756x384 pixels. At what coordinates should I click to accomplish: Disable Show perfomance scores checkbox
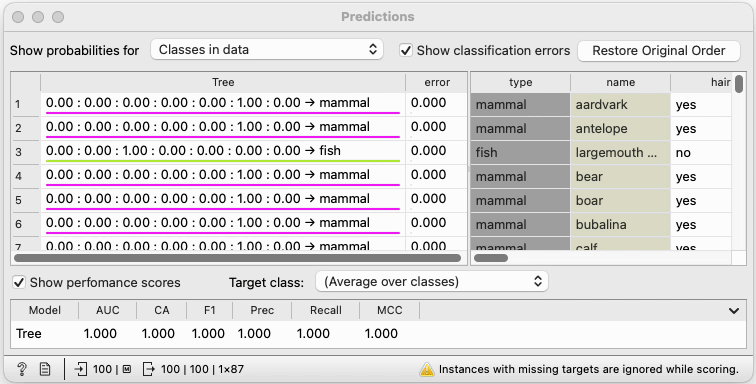[x=19, y=282]
